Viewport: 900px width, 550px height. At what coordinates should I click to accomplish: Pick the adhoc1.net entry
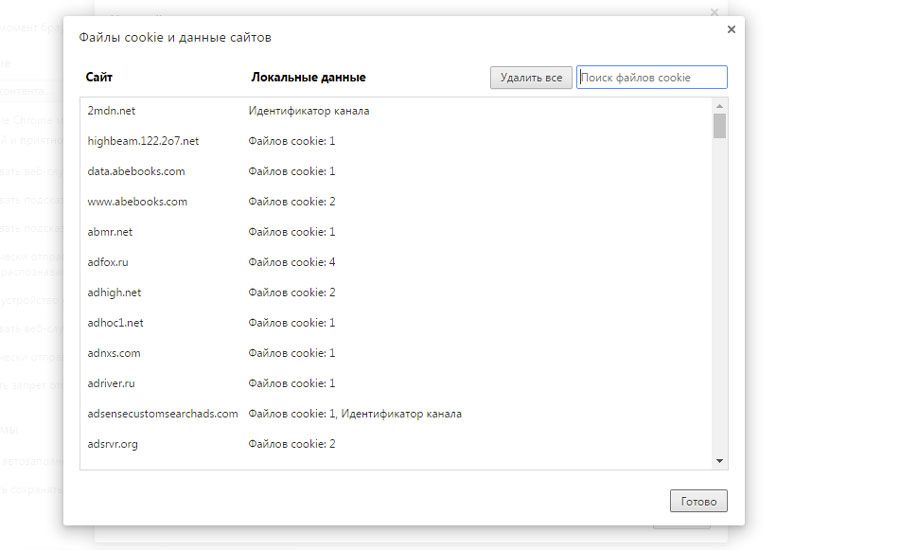coord(115,323)
